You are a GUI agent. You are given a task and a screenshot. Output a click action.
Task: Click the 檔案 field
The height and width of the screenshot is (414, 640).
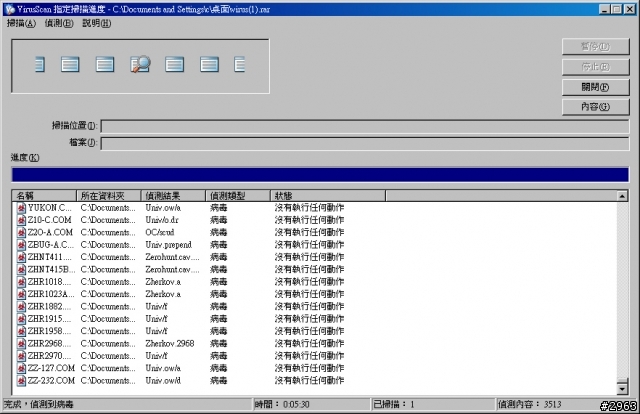tap(365, 143)
